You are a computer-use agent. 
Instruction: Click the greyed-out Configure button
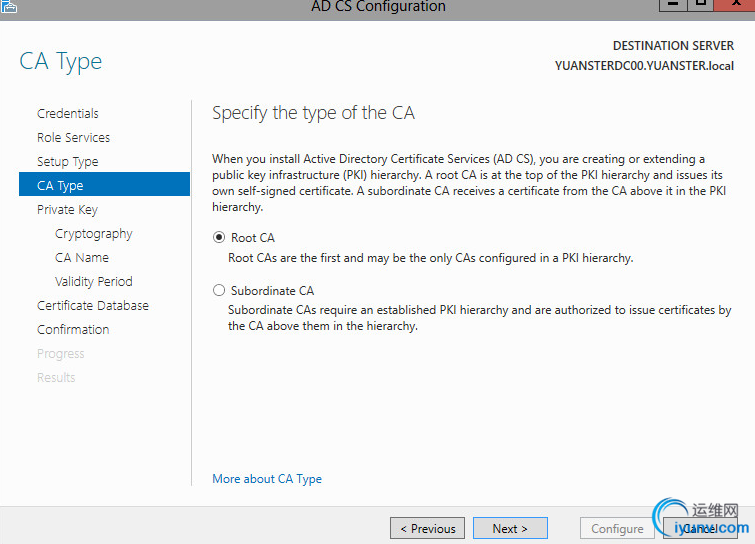point(617,529)
